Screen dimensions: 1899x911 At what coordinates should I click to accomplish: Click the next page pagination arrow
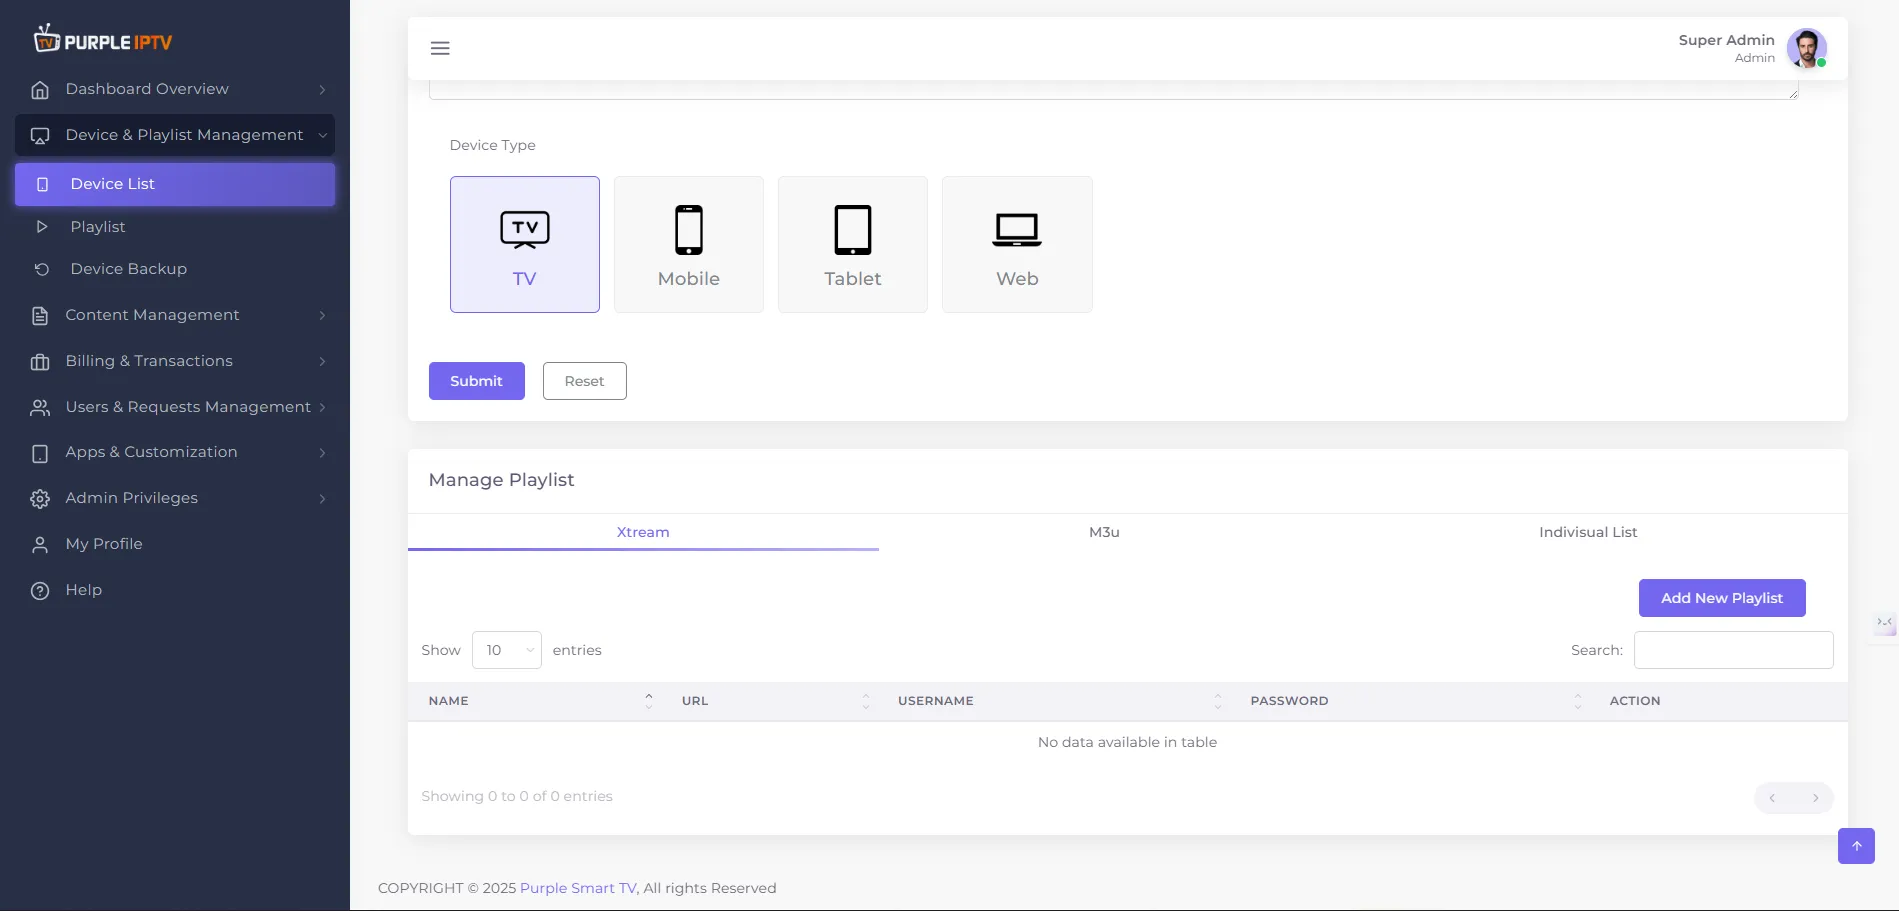pos(1815,798)
